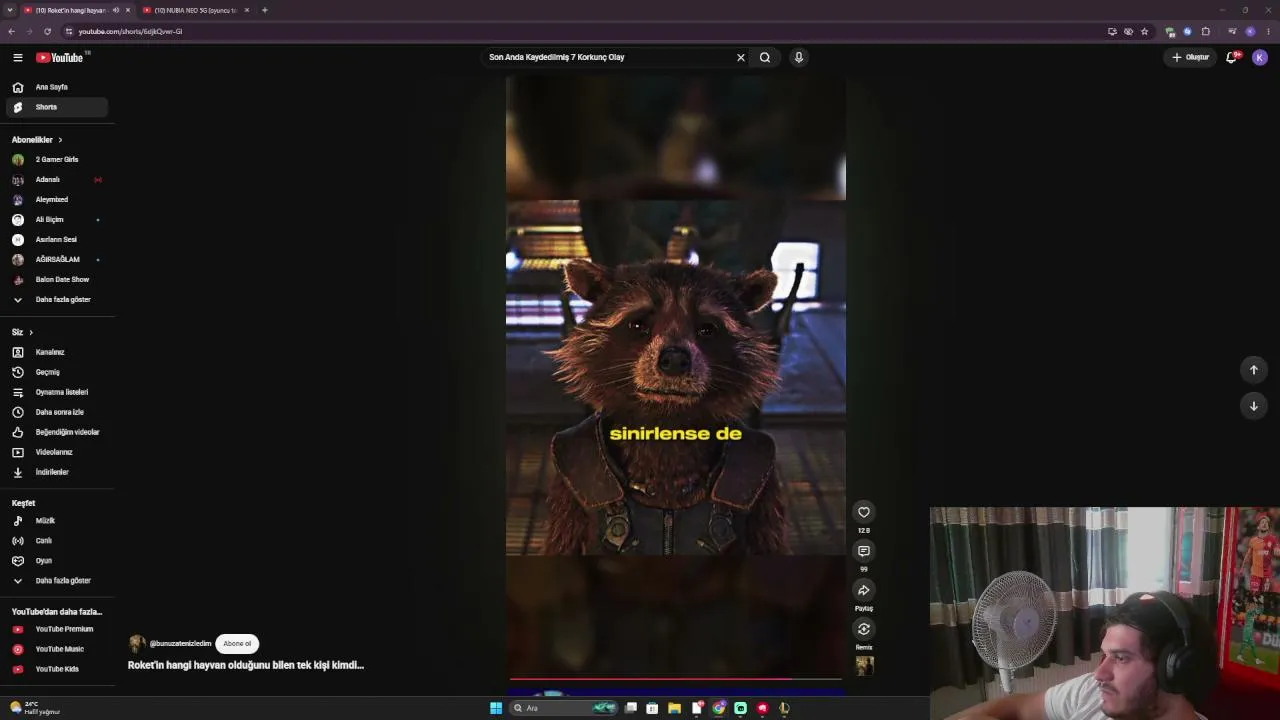The height and width of the screenshot is (720, 1280).
Task: Open YouTube Kids link
Action: 56,669
